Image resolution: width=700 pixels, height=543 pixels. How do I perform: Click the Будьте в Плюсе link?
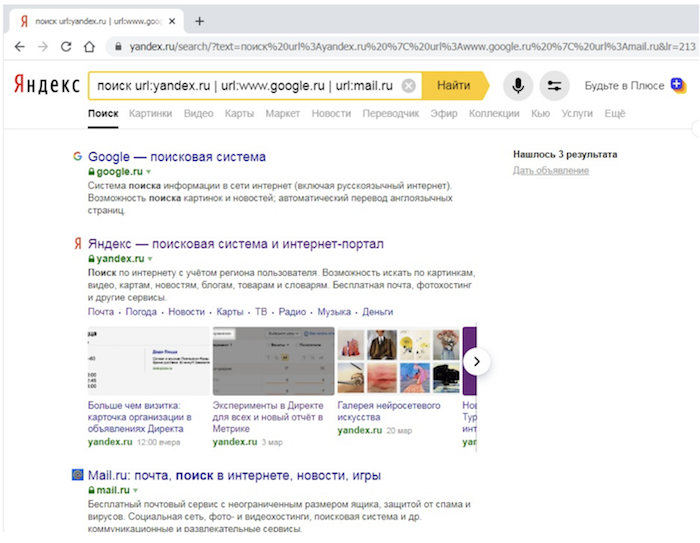pos(624,85)
